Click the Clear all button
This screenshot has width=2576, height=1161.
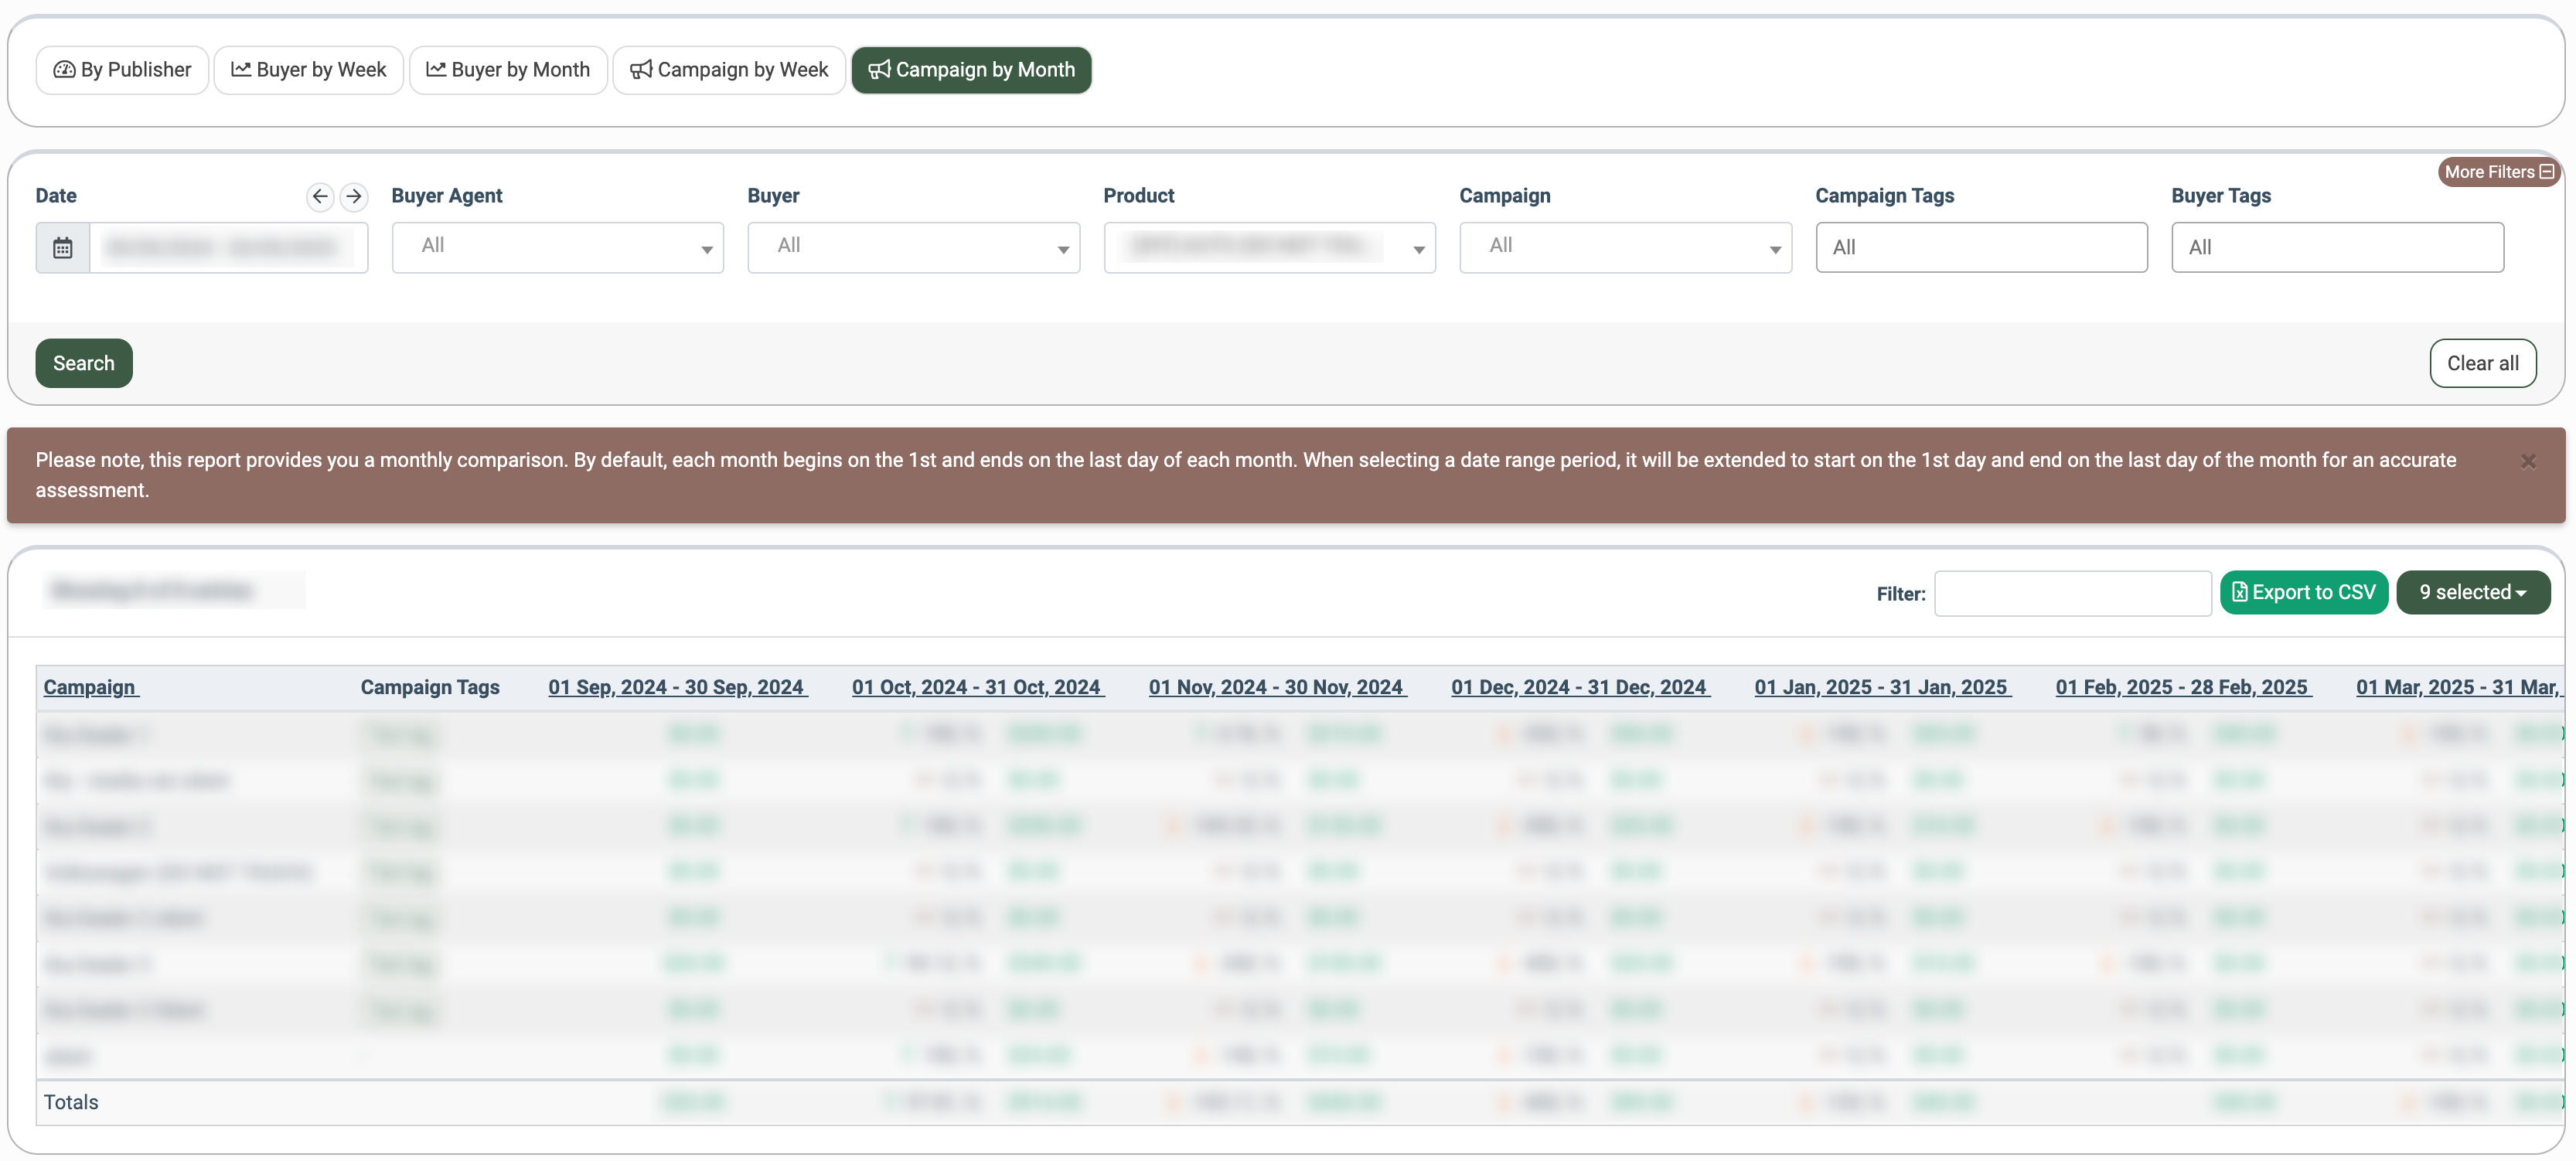point(2482,363)
